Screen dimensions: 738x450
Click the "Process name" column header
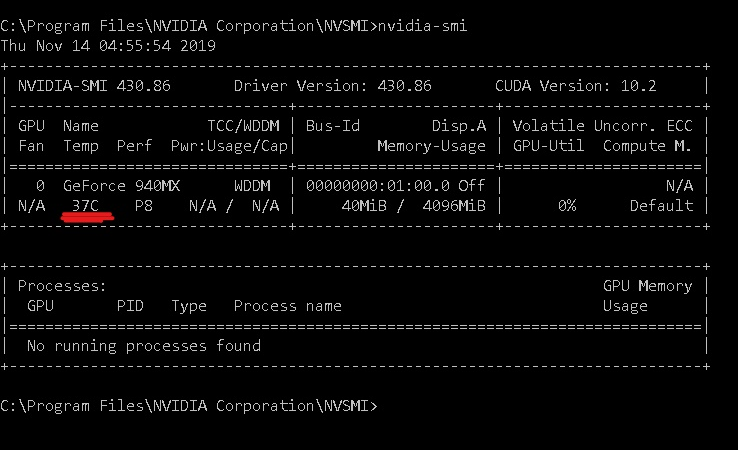(287, 306)
